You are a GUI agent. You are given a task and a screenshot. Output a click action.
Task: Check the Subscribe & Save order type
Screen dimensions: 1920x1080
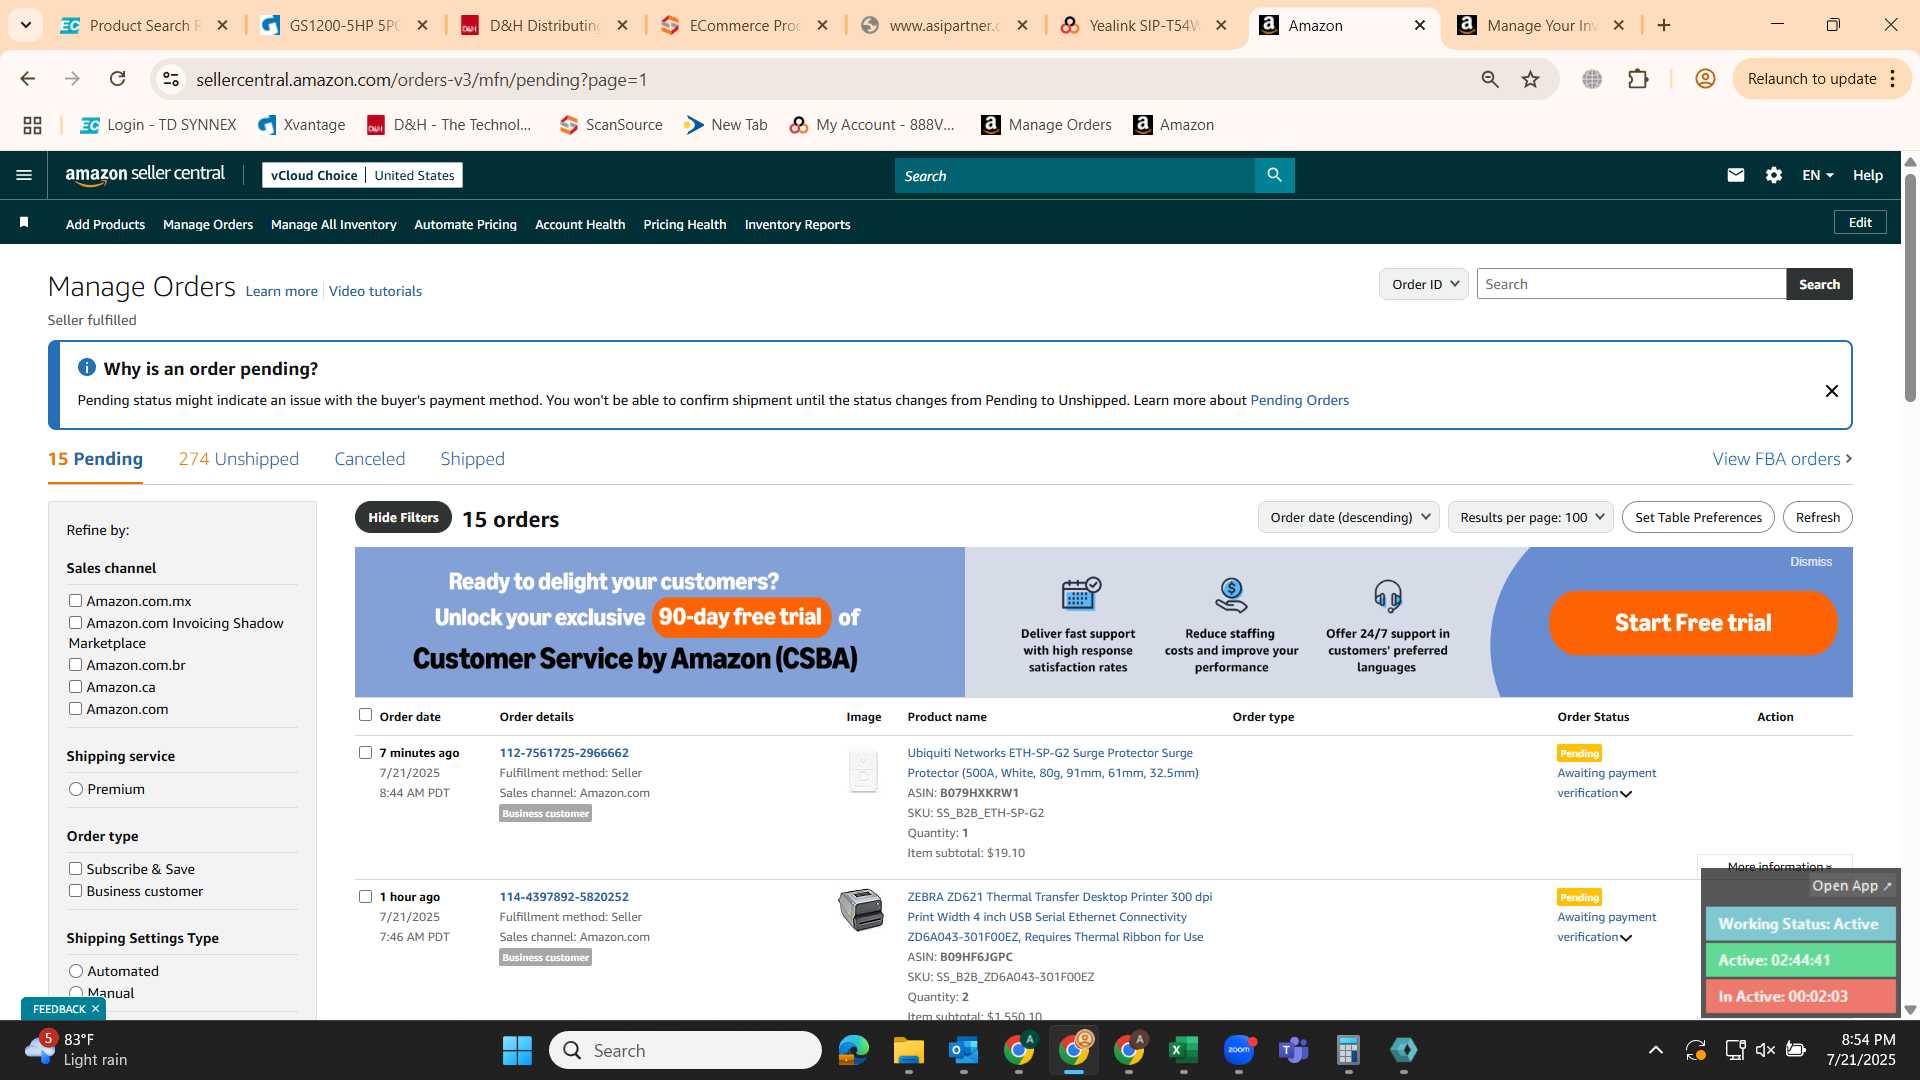[x=75, y=868]
